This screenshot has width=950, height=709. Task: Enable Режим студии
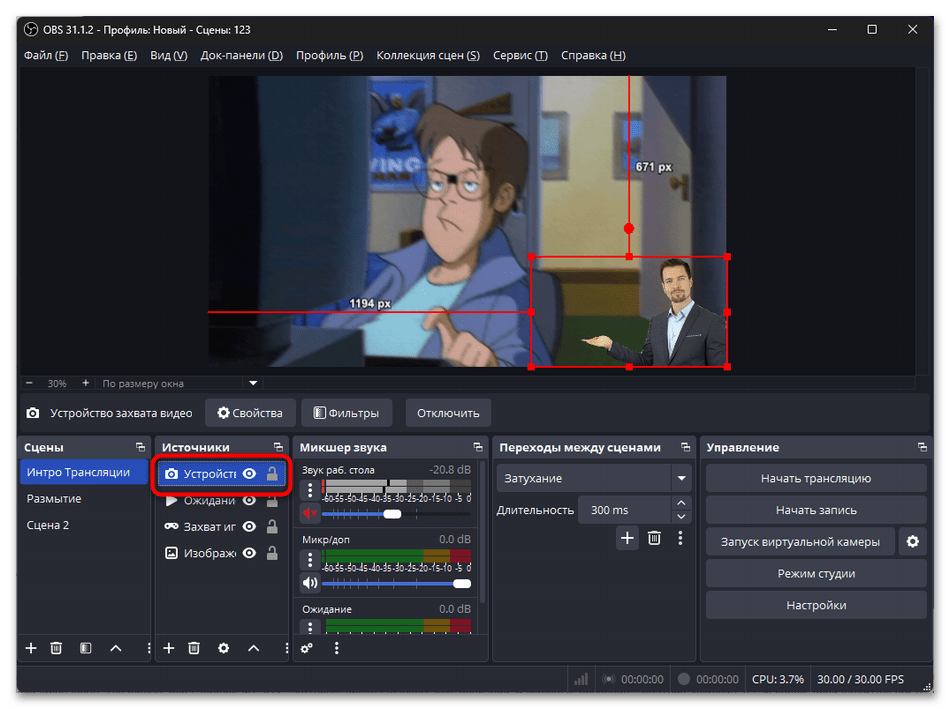[815, 573]
